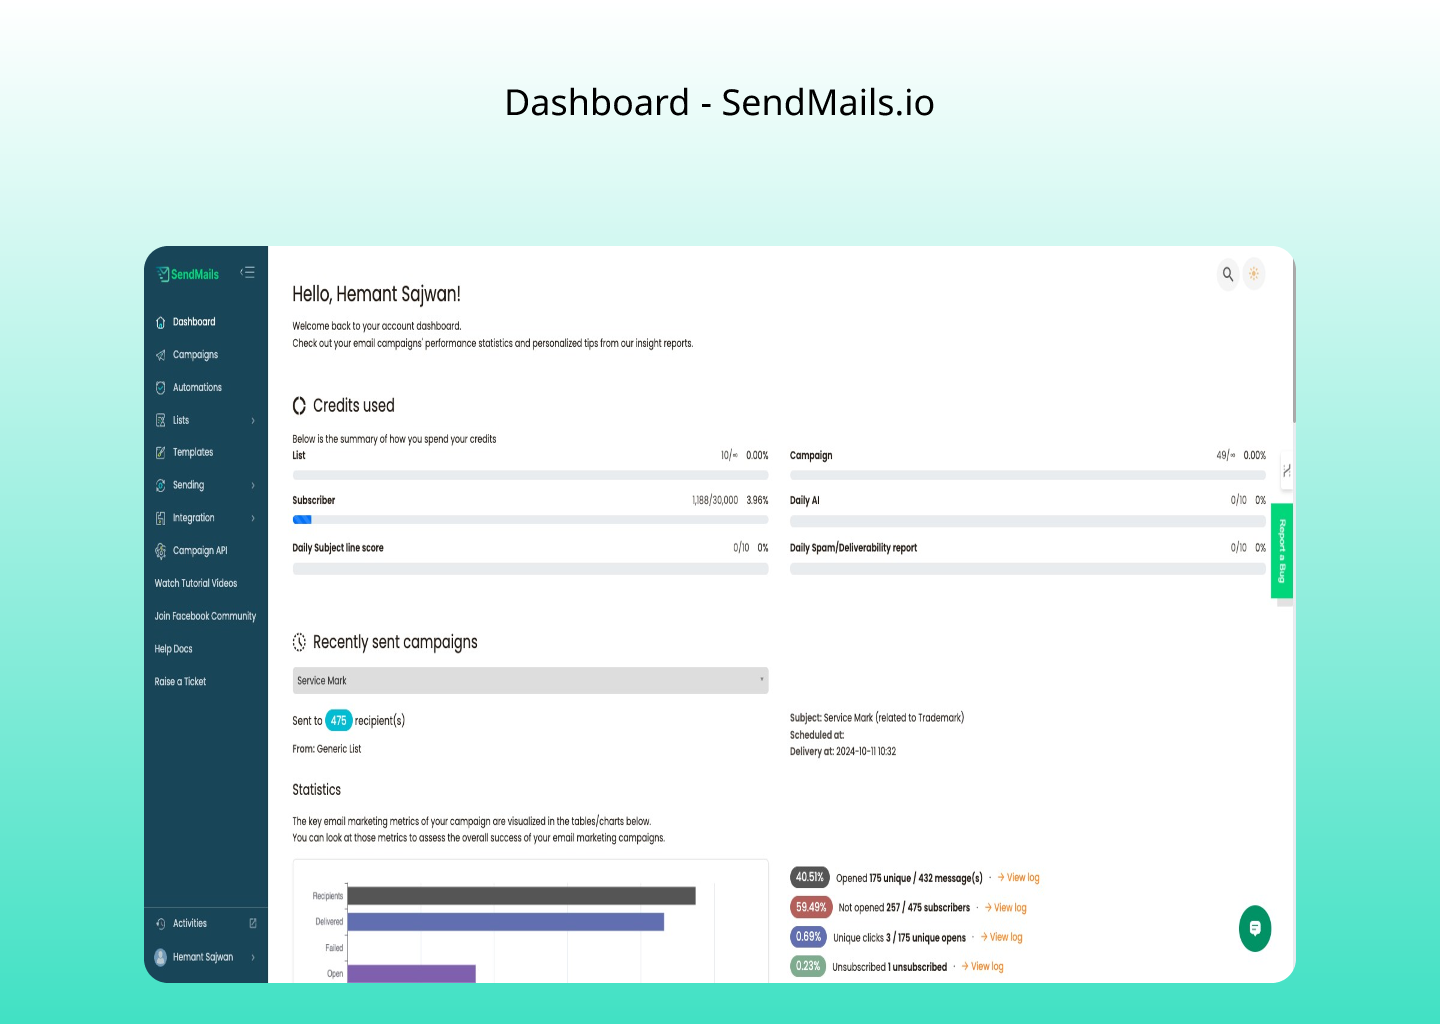
Task: Click 'From: Generic List' text
Action: pos(326,749)
